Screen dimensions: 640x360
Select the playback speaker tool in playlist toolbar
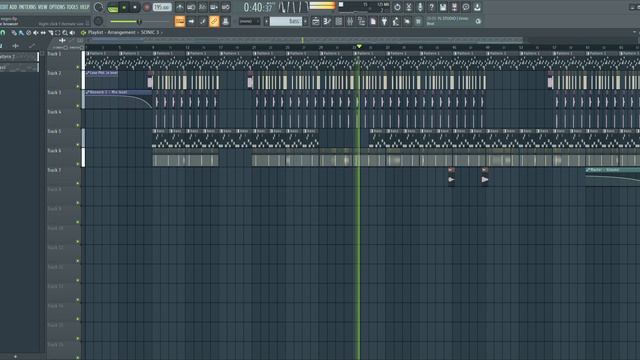72,33
